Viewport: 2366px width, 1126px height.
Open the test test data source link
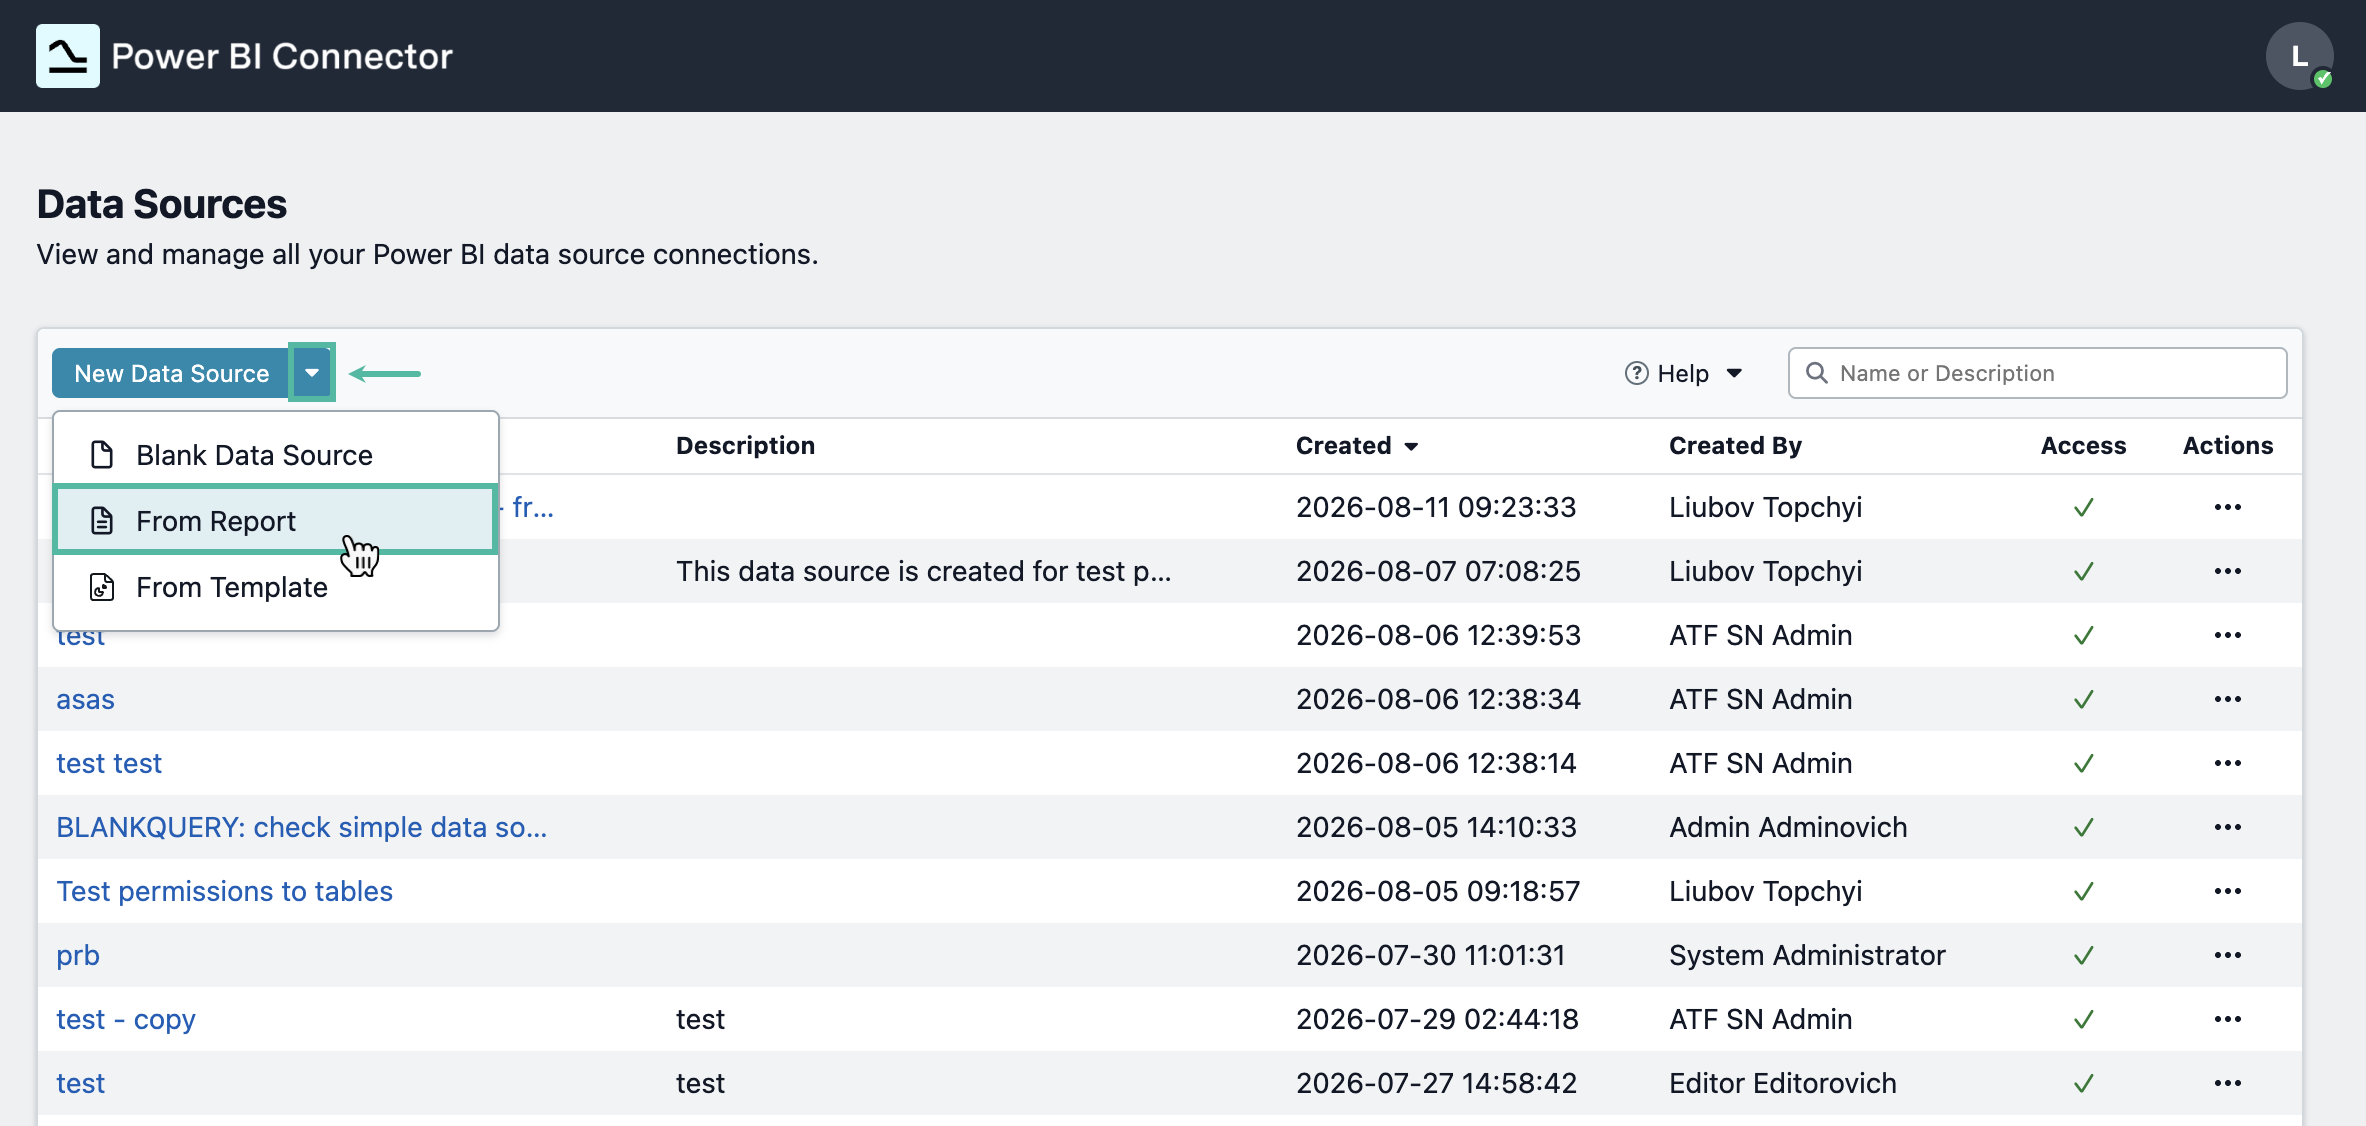109,763
